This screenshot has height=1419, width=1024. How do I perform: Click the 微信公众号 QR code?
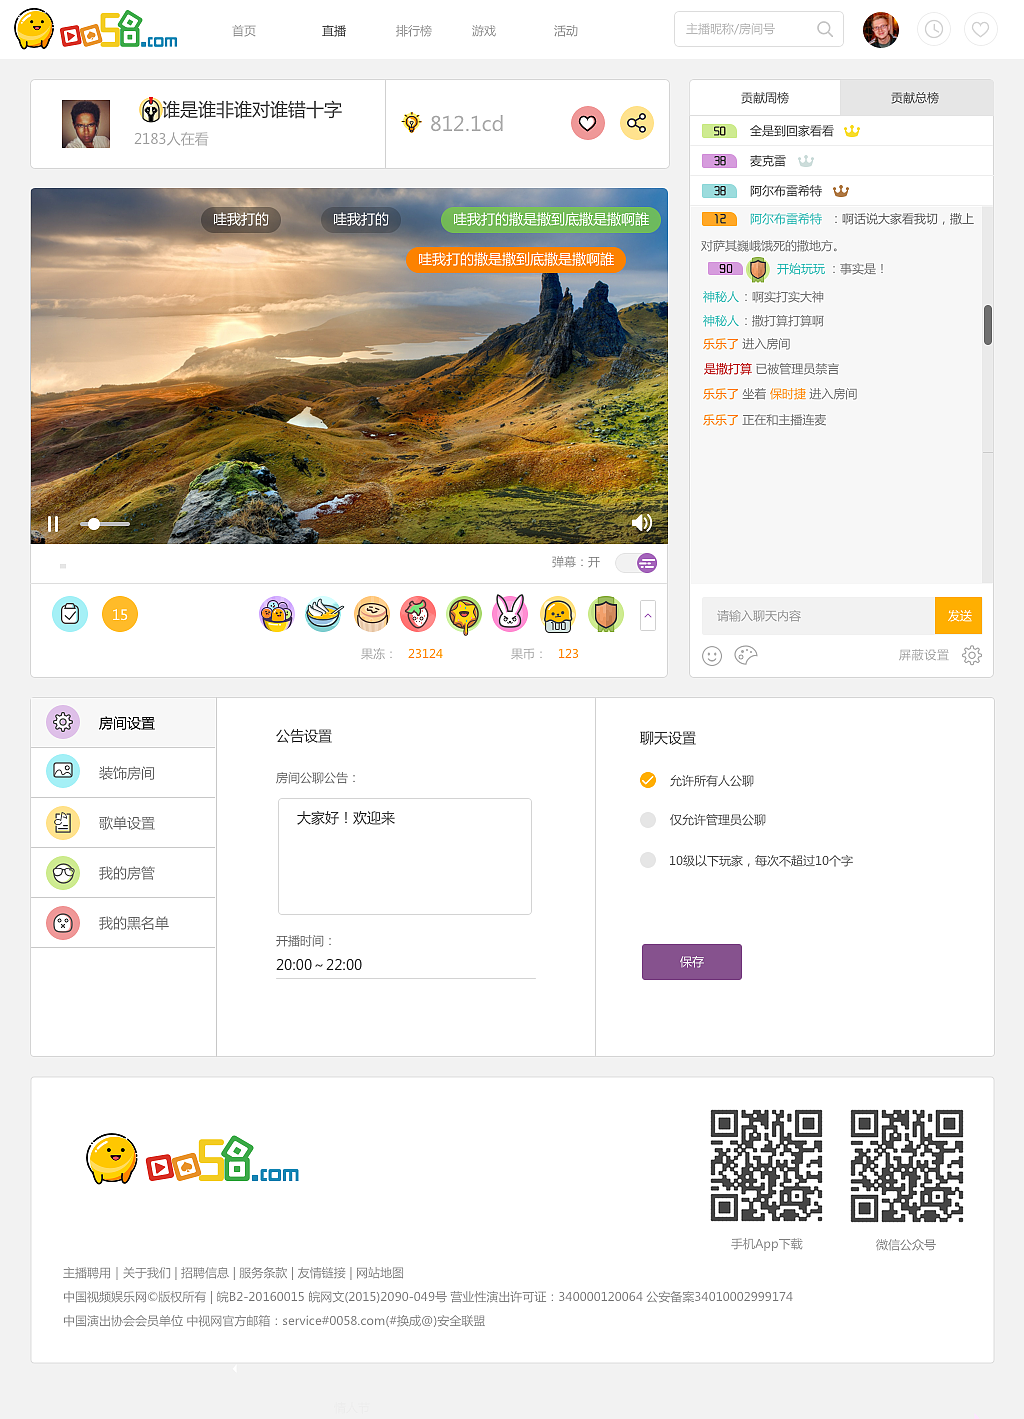(x=907, y=1166)
